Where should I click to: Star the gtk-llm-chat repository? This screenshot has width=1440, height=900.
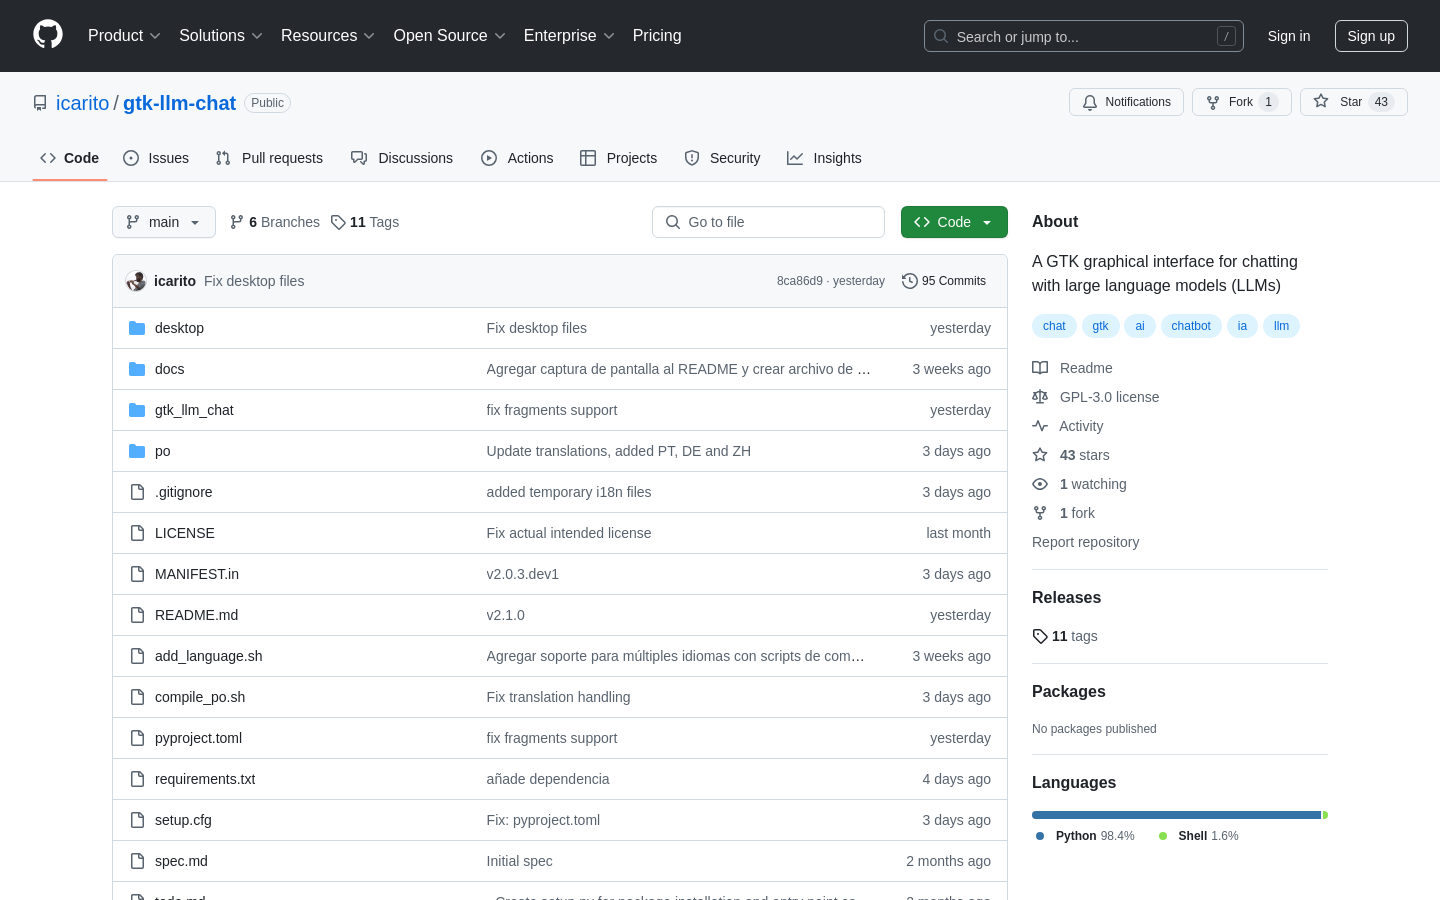(x=1354, y=102)
